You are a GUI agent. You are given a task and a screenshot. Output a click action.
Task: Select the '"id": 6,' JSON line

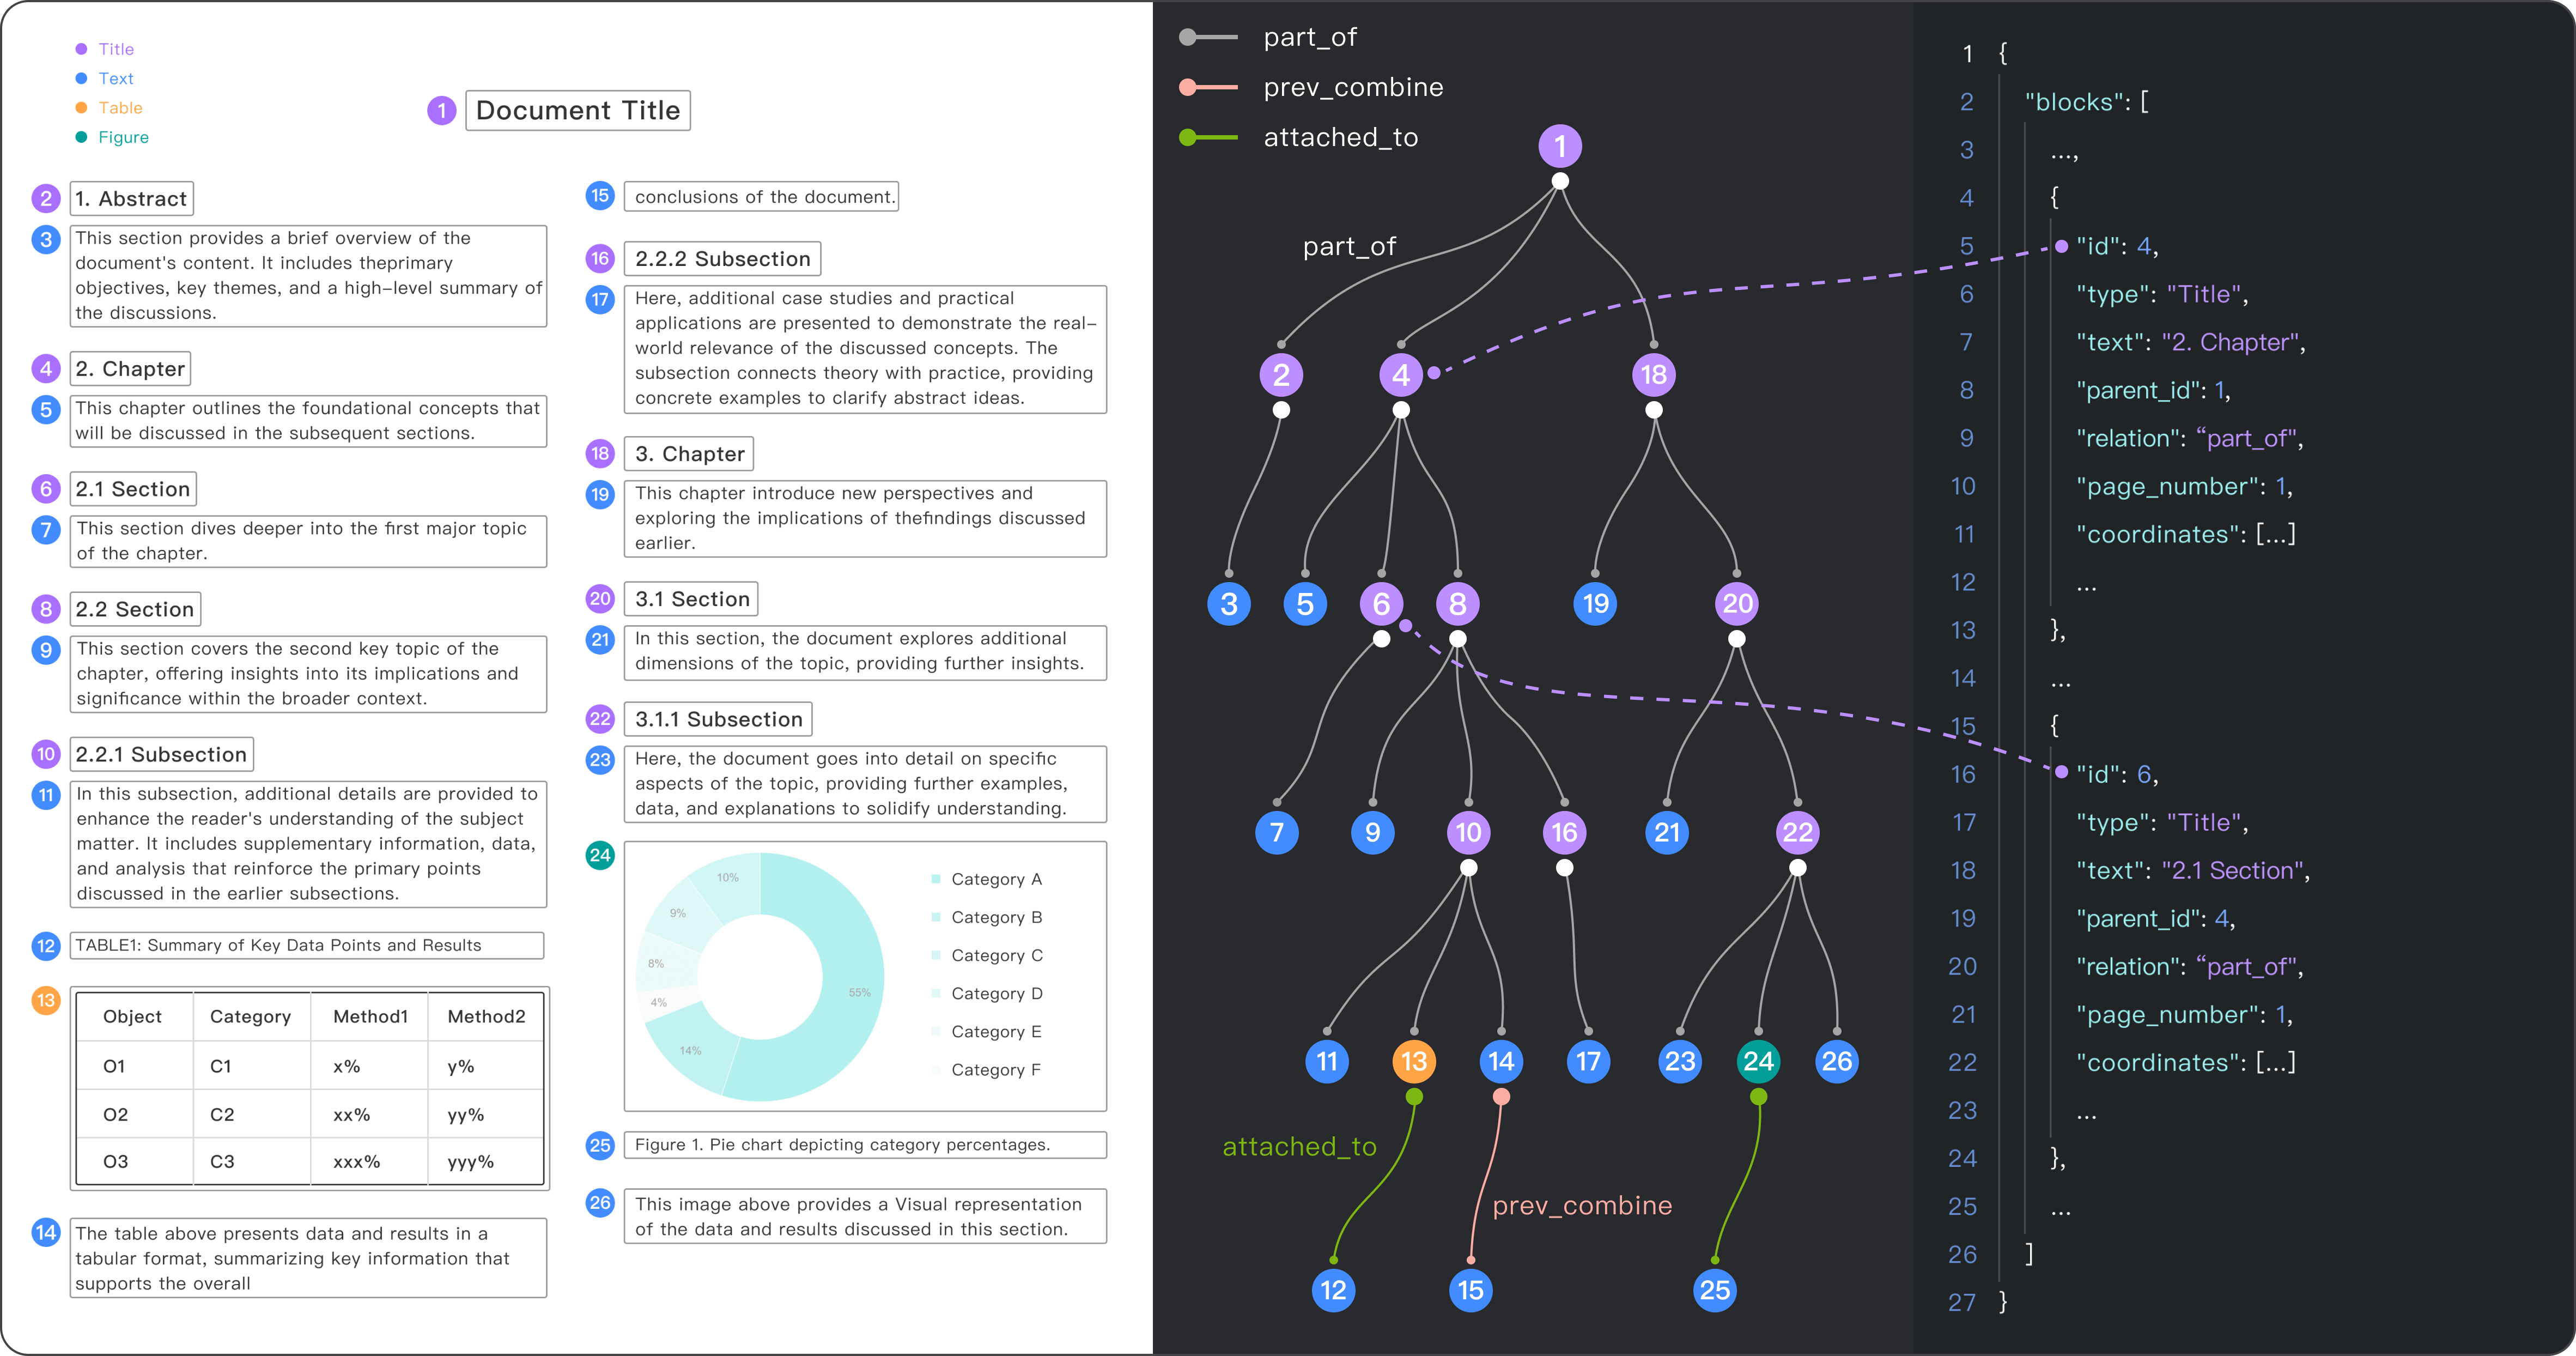(x=2117, y=774)
